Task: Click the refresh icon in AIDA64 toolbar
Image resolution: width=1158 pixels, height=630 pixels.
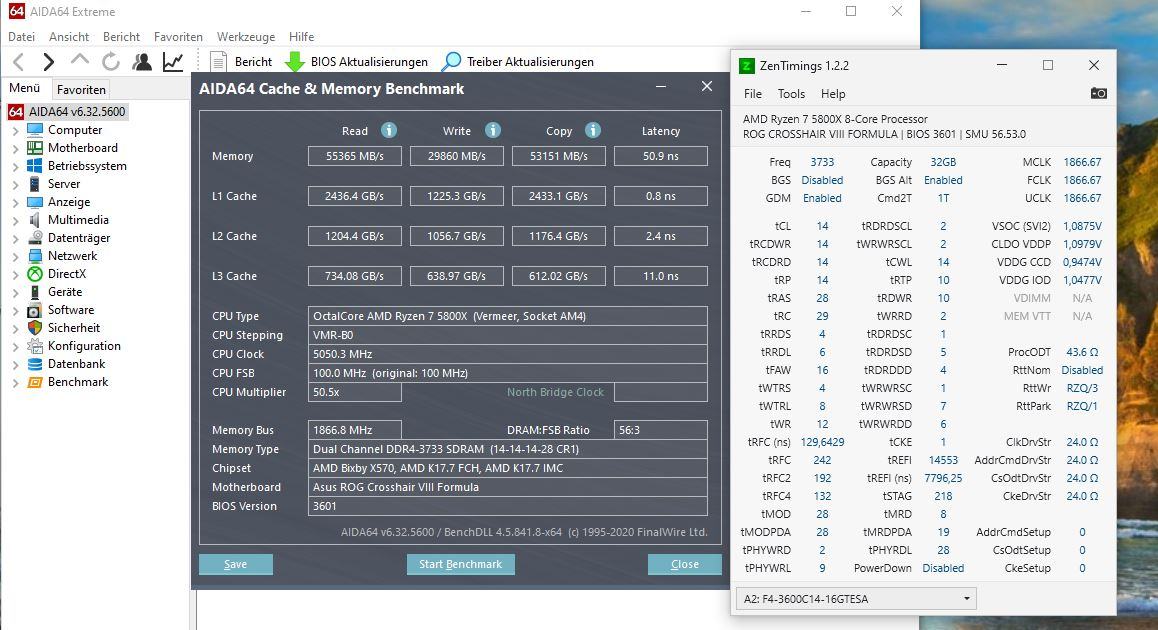Action: coord(111,62)
